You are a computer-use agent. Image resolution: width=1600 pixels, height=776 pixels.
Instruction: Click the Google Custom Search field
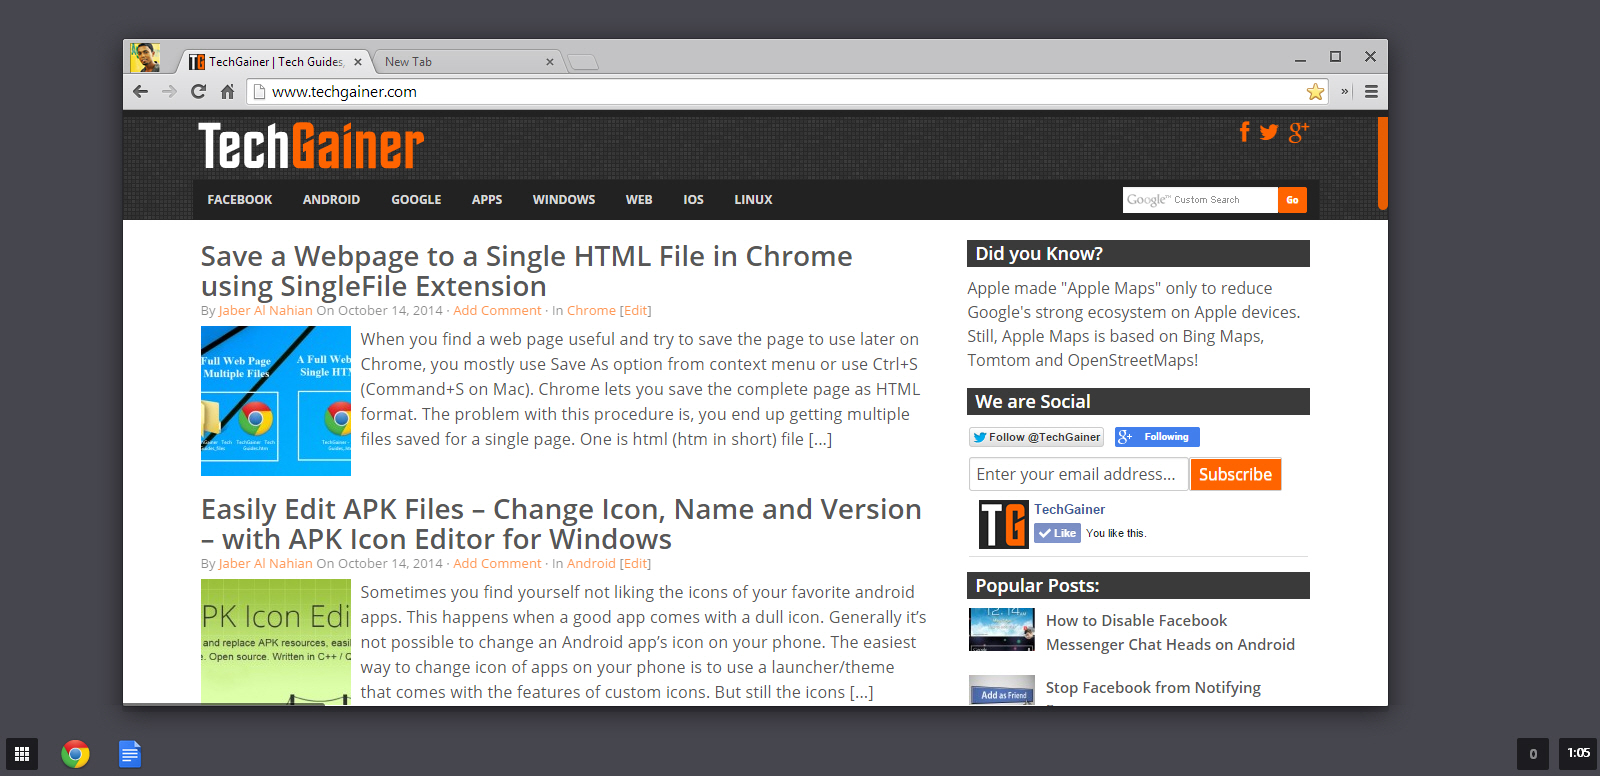[x=1200, y=200]
